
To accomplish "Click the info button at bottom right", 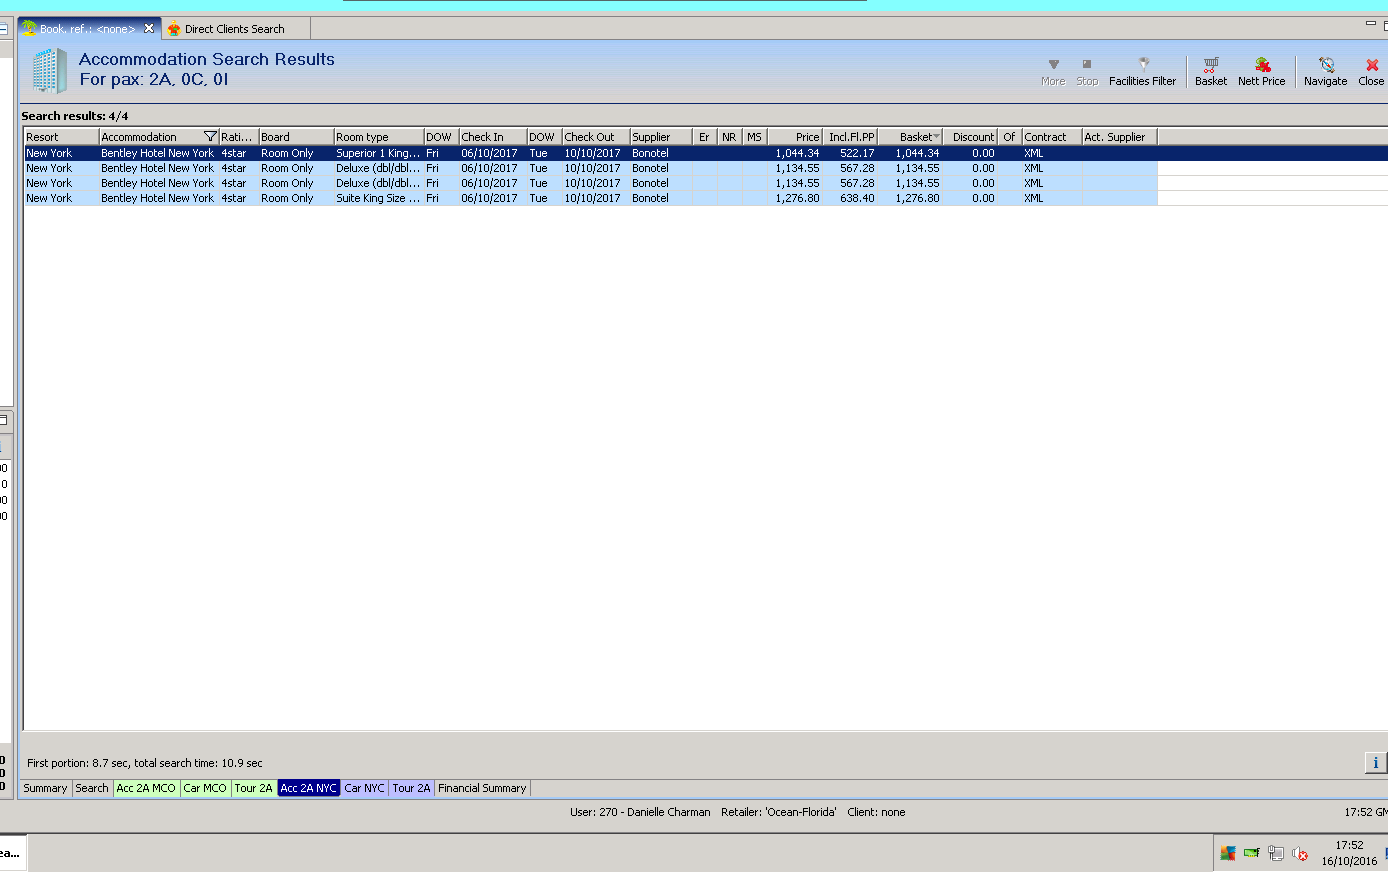I will pyautogui.click(x=1375, y=763).
